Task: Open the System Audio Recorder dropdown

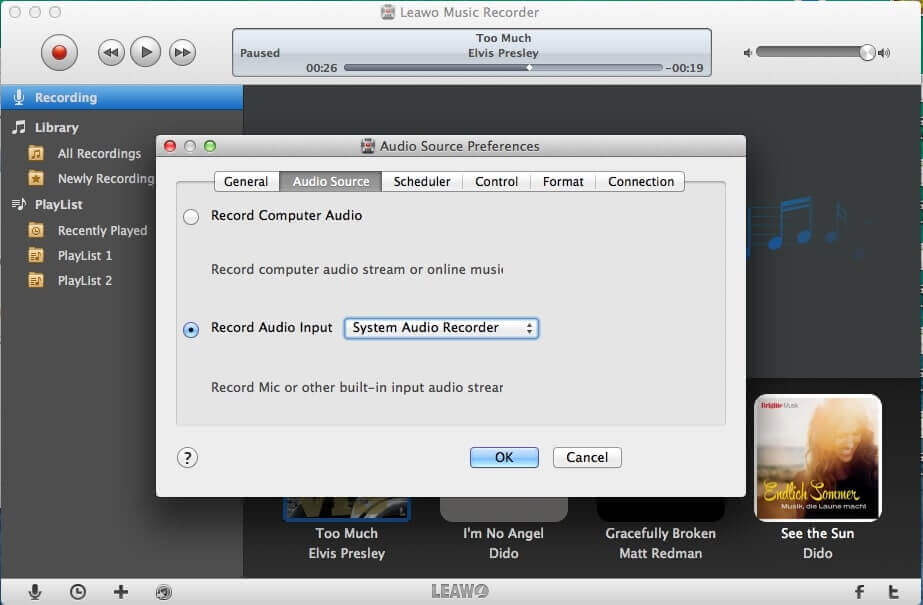Action: pyautogui.click(x=440, y=328)
